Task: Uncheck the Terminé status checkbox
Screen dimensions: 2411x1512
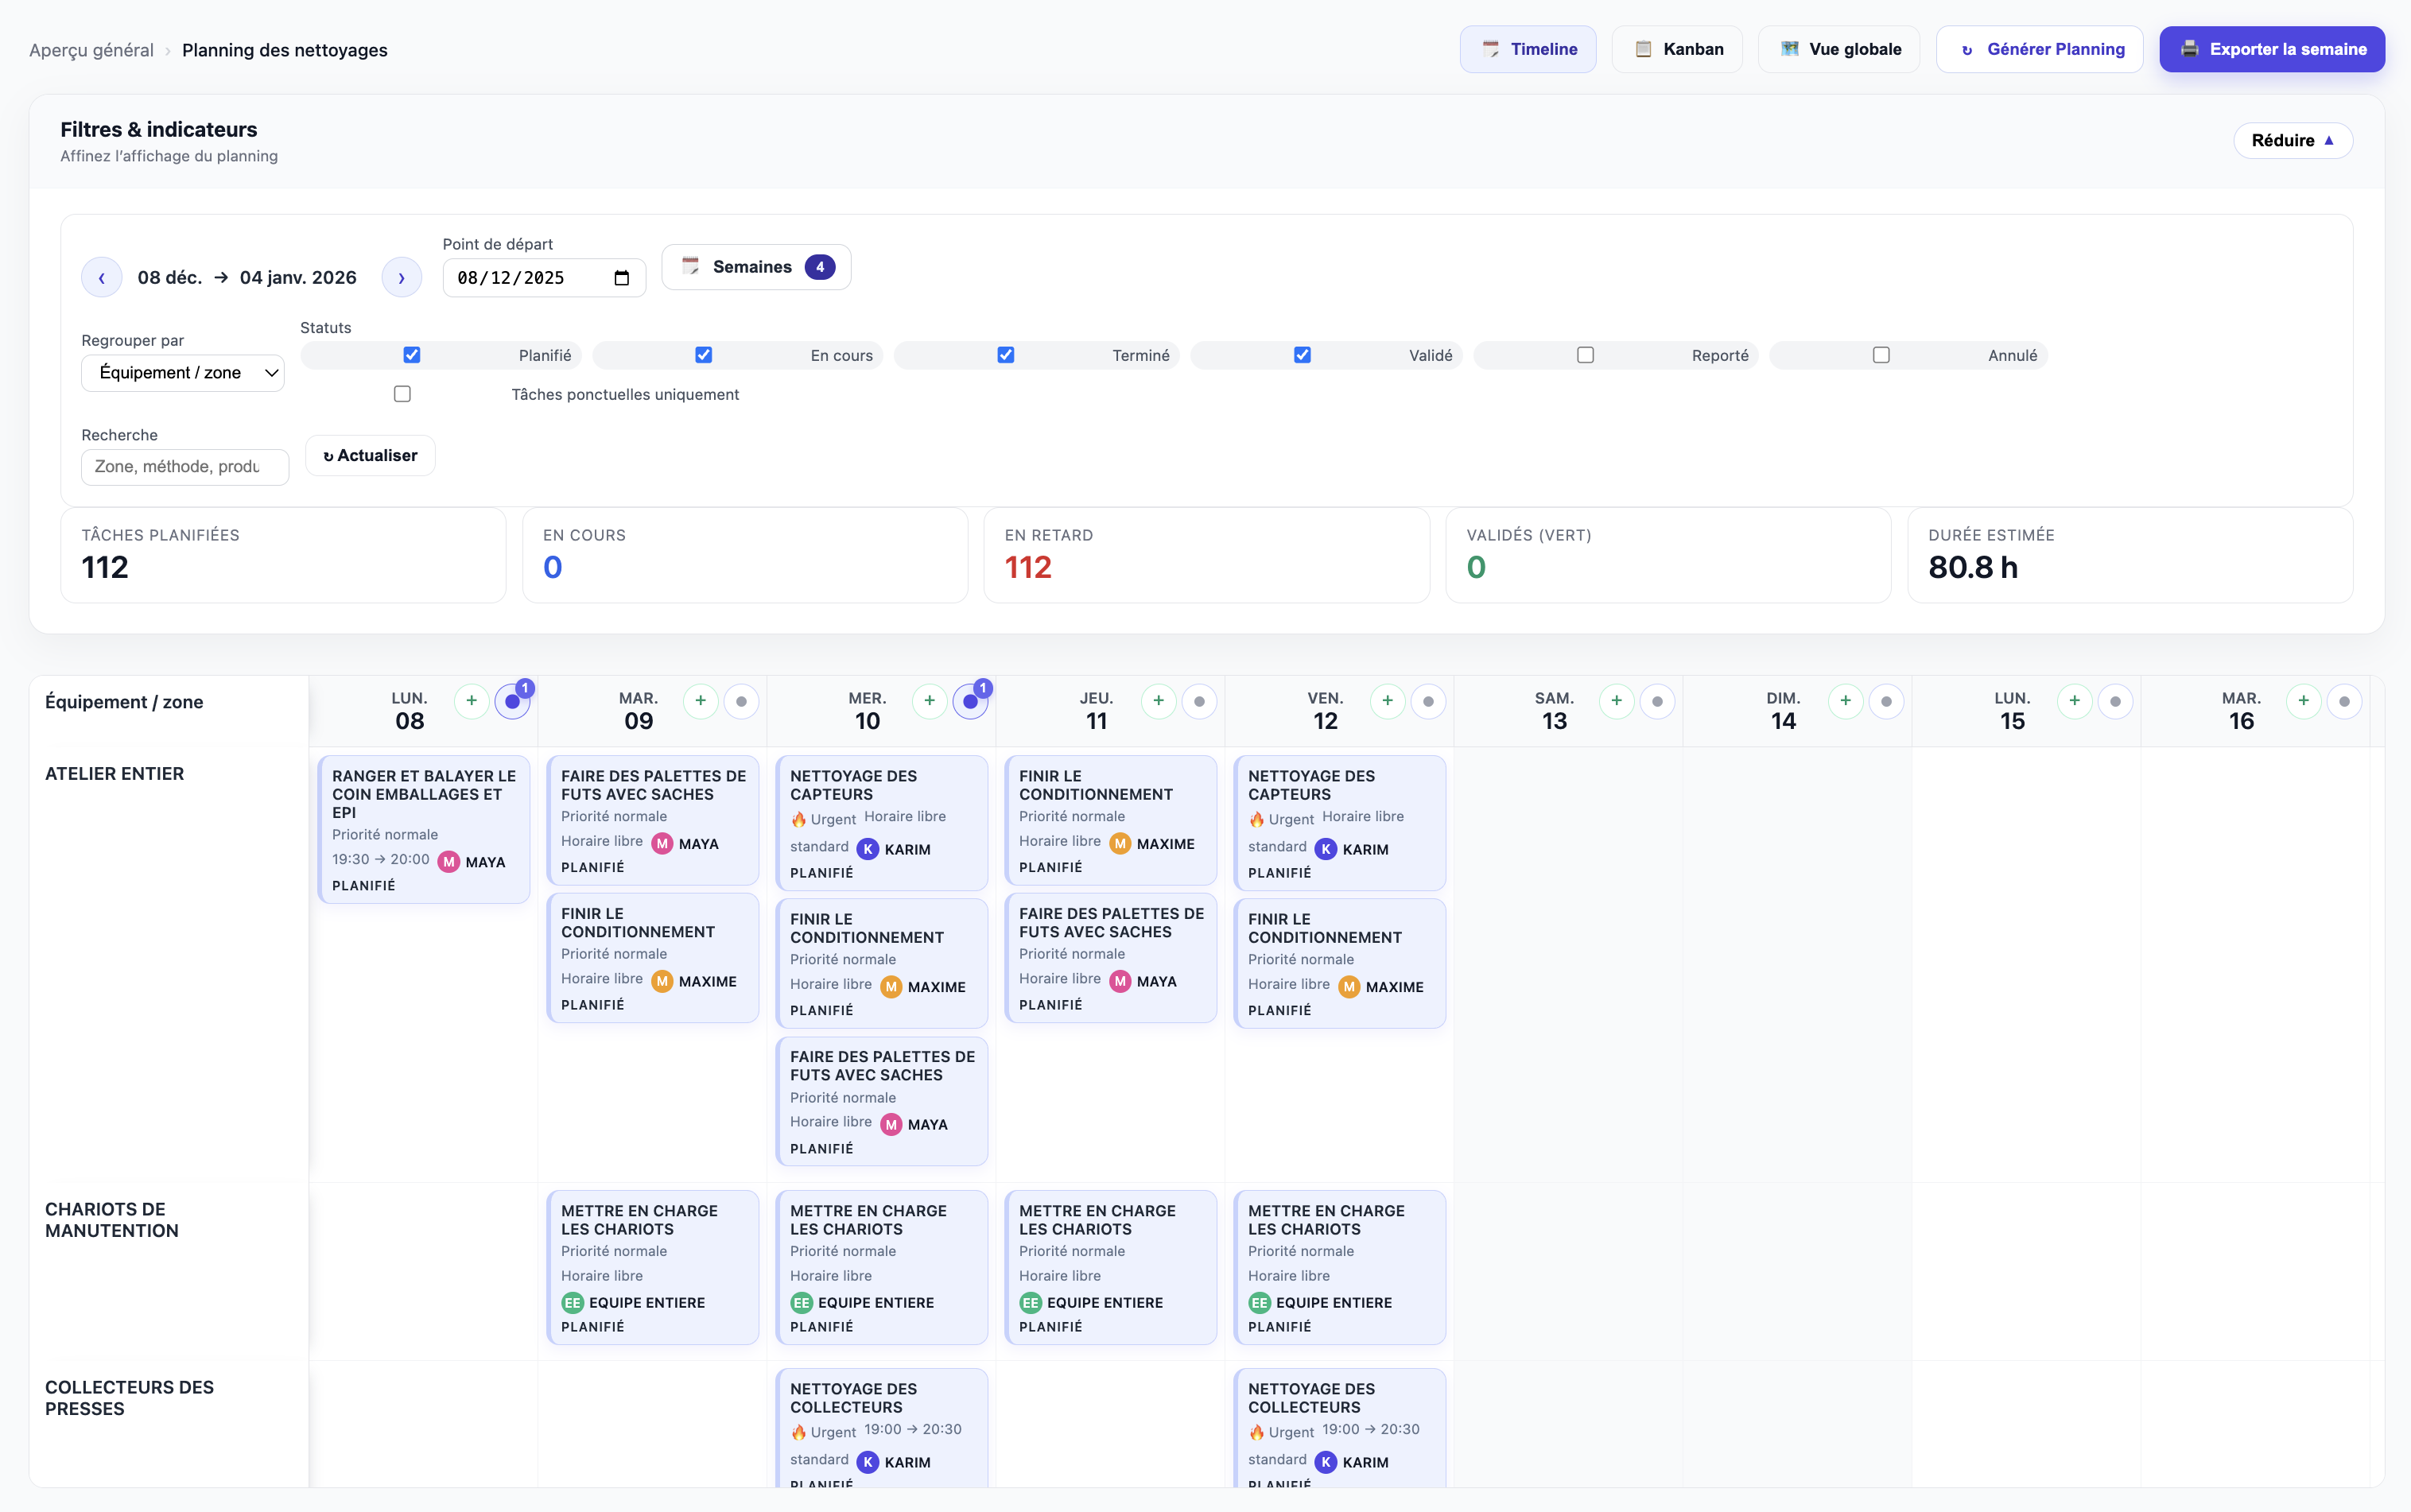Action: 1005,355
